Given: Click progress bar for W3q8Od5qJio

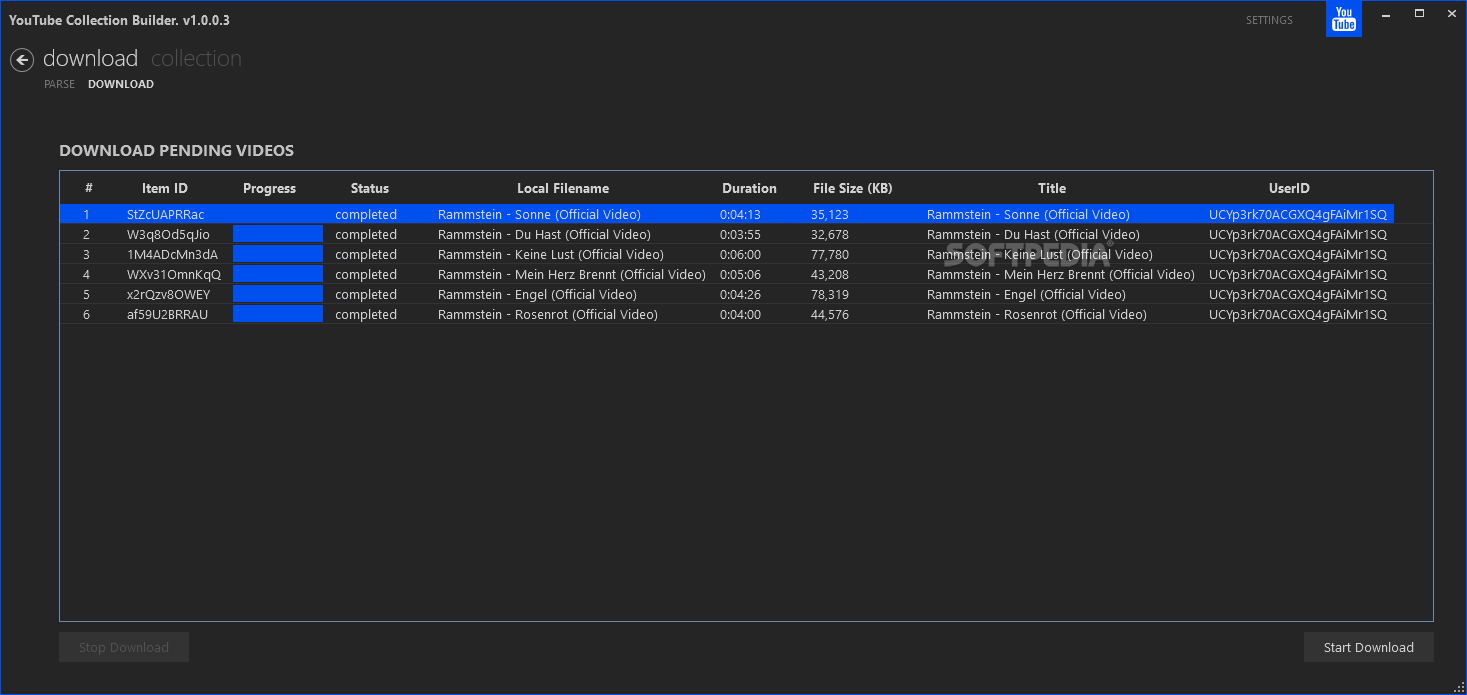Looking at the screenshot, I should tap(278, 234).
